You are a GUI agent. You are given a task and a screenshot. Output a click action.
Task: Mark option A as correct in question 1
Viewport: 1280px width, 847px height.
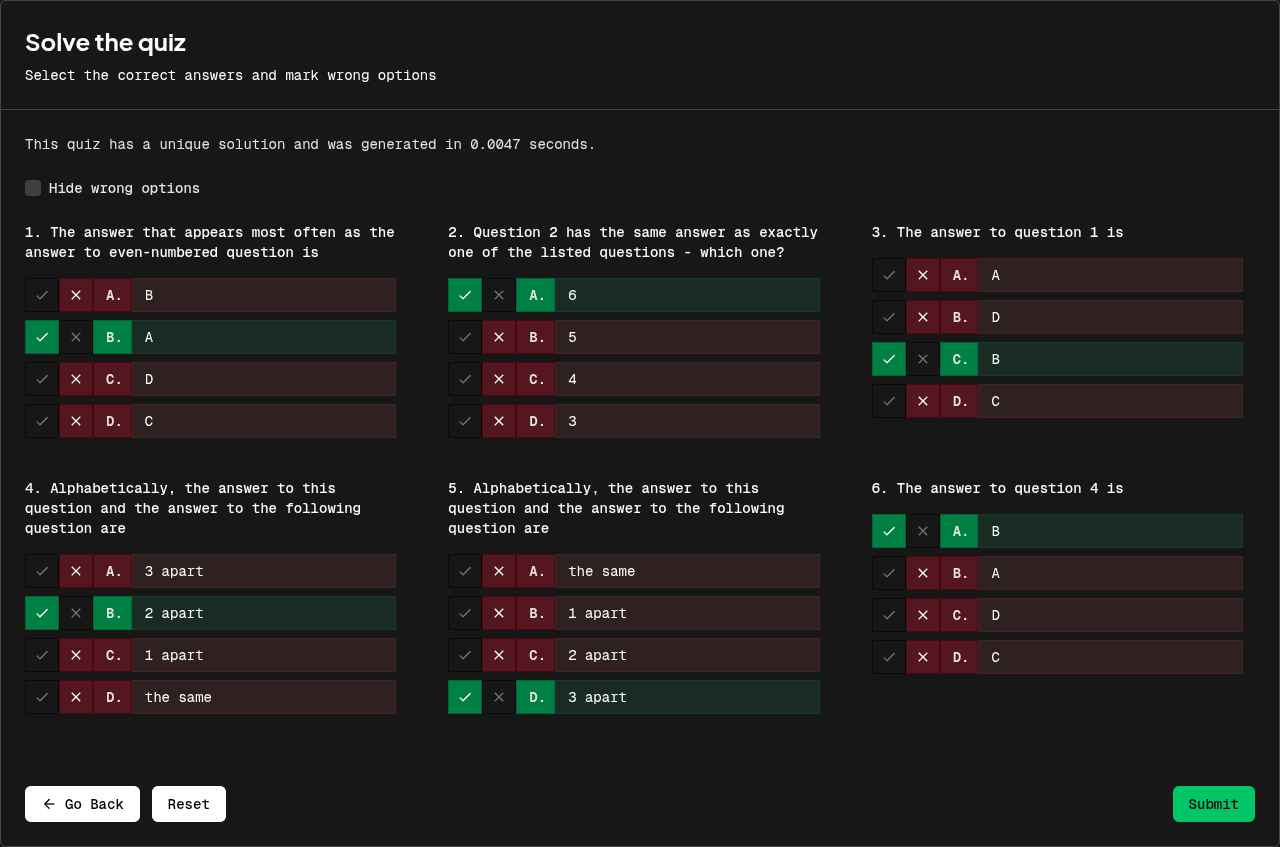click(41, 295)
